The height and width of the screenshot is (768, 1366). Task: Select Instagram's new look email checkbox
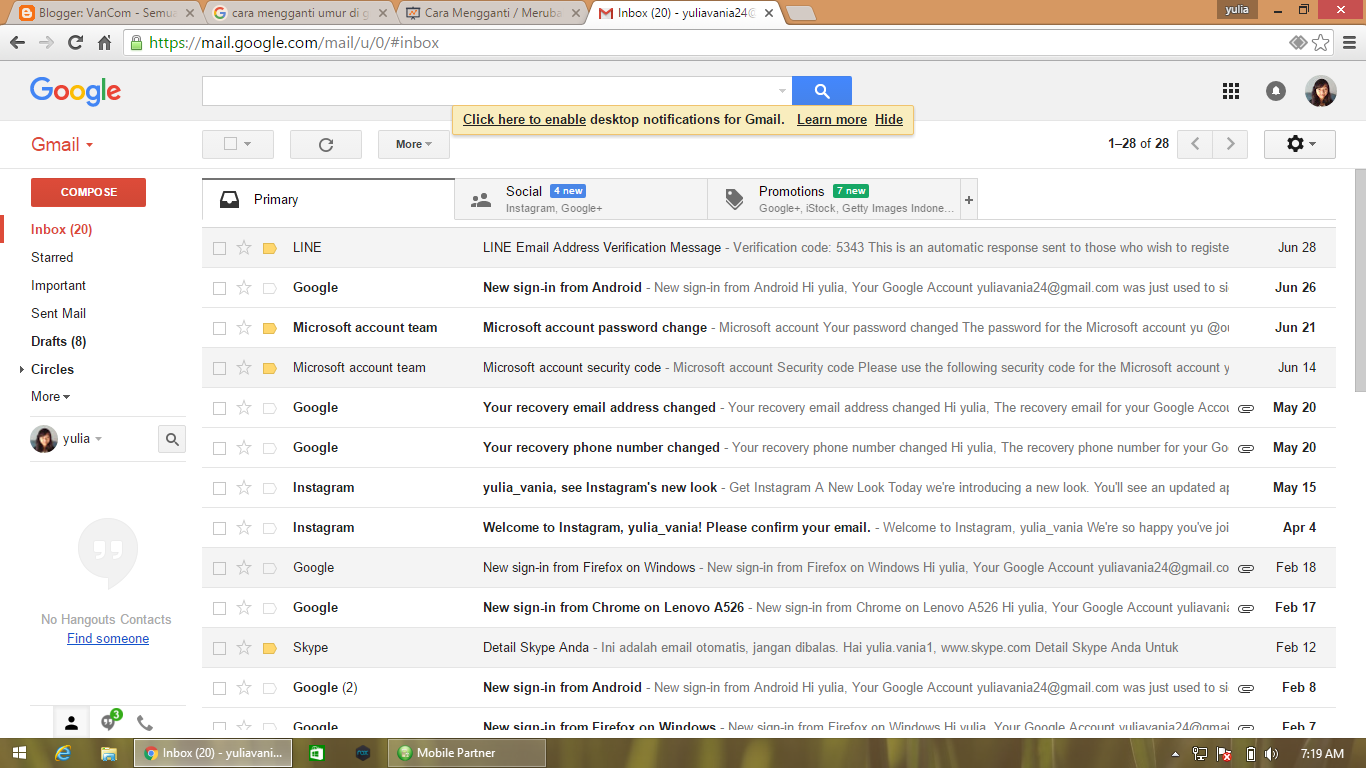click(x=219, y=488)
